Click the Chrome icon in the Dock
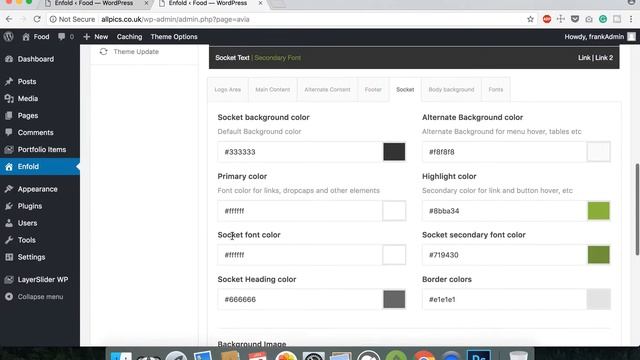The height and width of the screenshot is (360, 640). coord(424,355)
